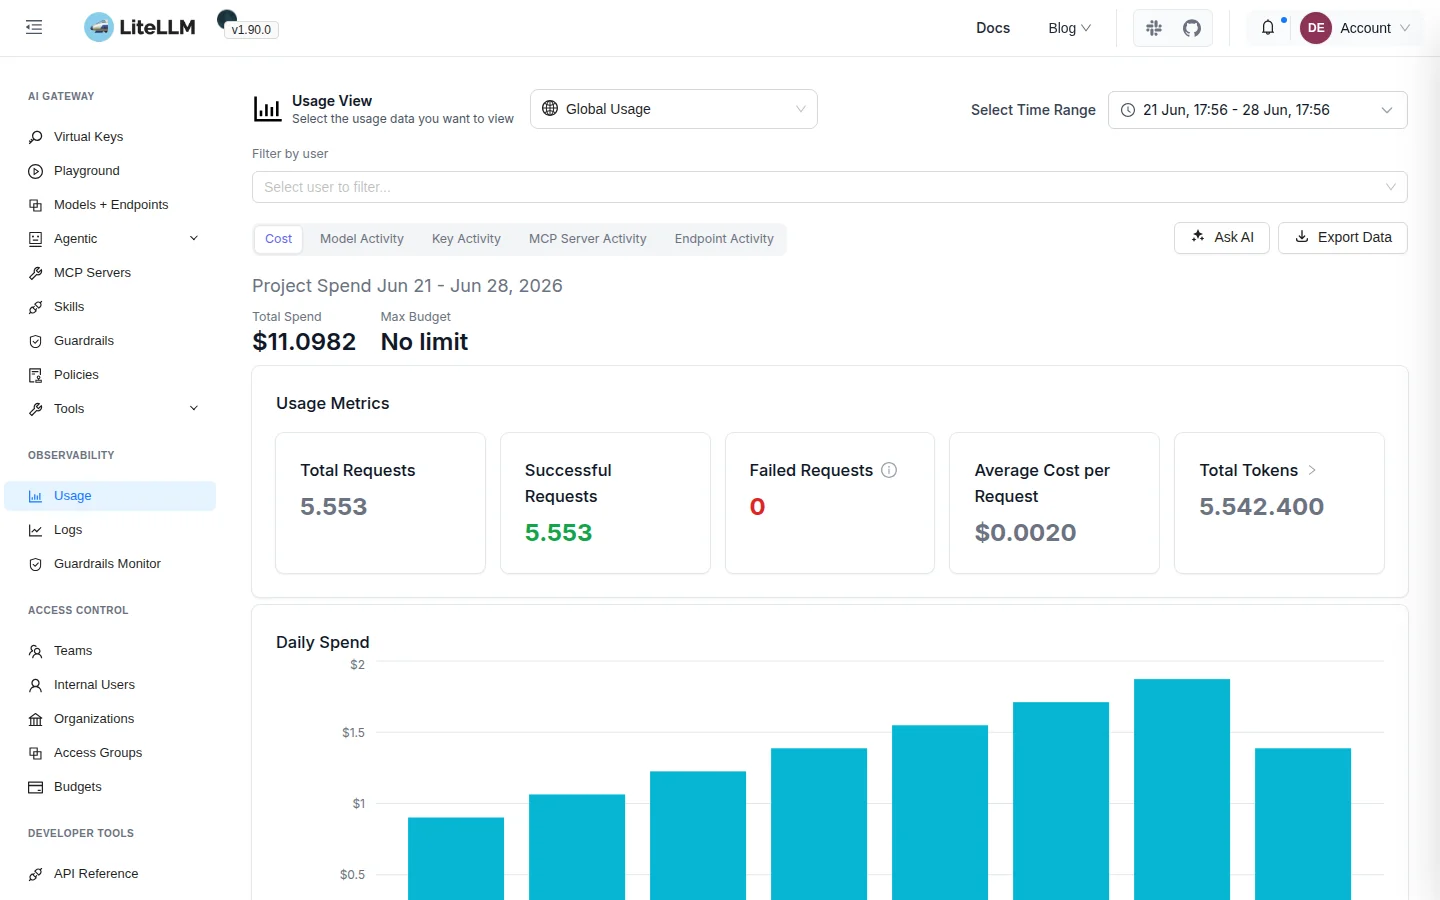Click the Logs line chart icon
The width and height of the screenshot is (1440, 900).
(x=36, y=530)
